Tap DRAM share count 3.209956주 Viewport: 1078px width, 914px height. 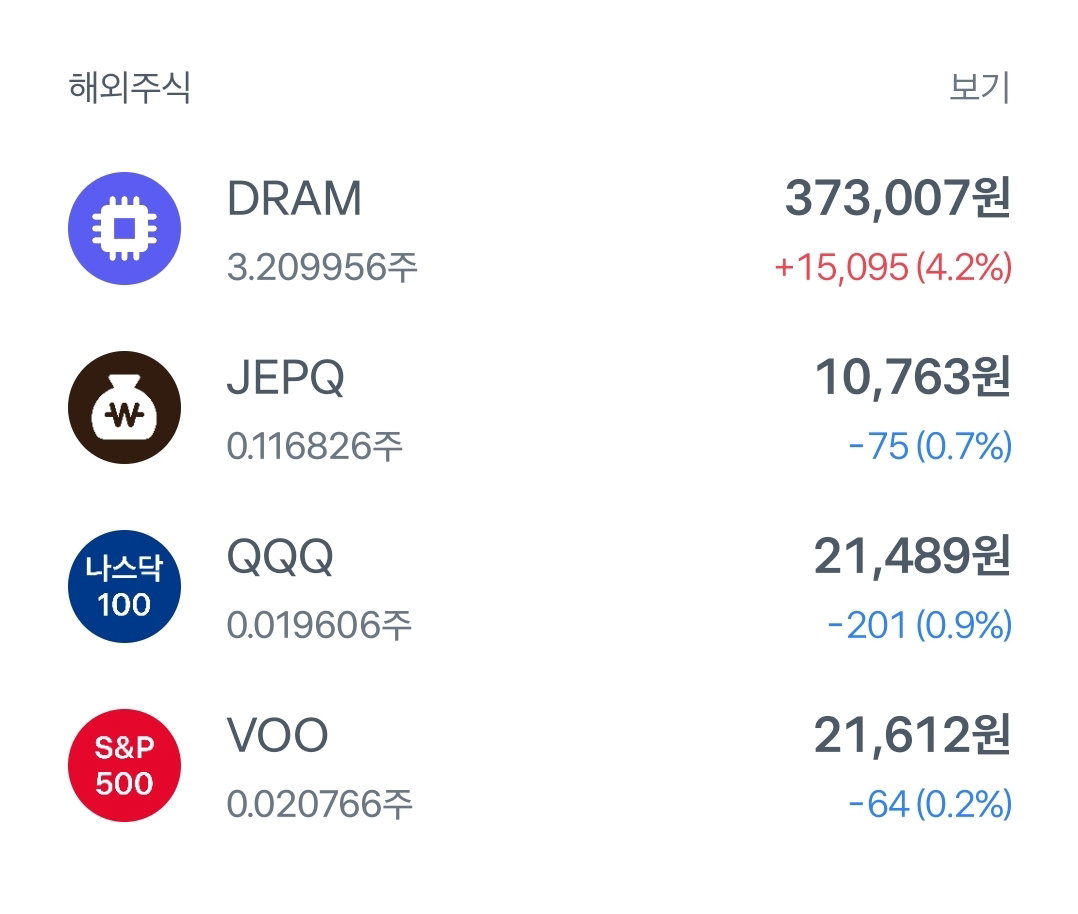click(x=322, y=267)
